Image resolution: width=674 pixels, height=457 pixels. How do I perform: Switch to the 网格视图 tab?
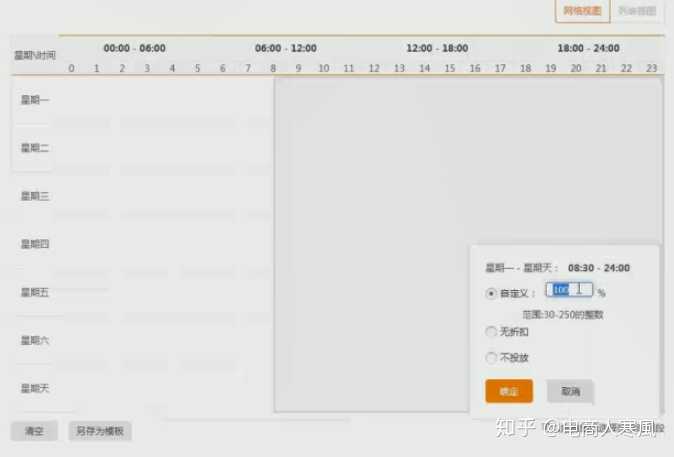click(x=582, y=11)
